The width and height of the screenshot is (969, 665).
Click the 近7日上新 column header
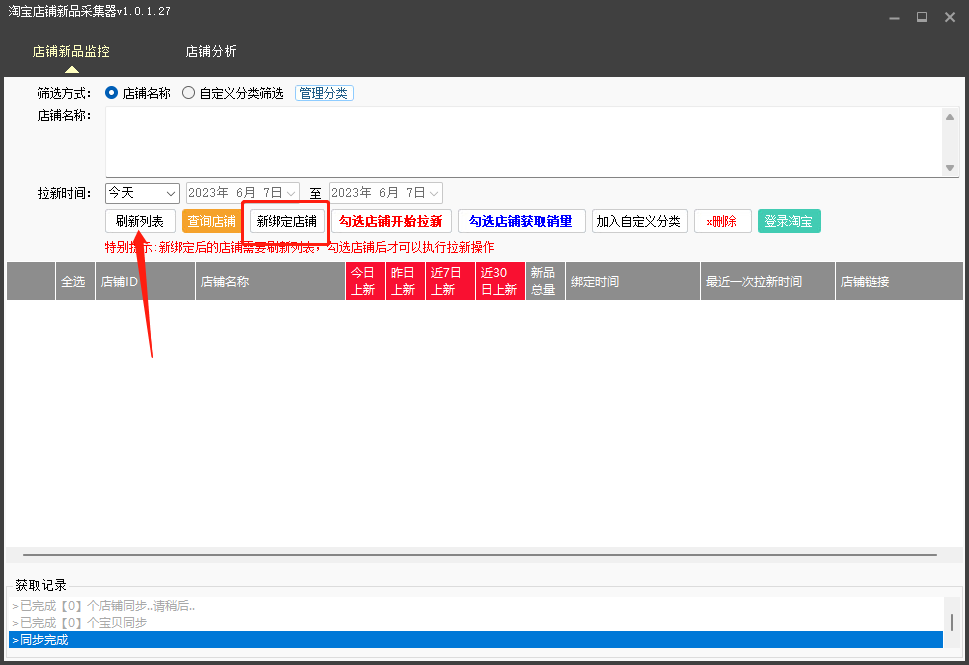pos(450,281)
